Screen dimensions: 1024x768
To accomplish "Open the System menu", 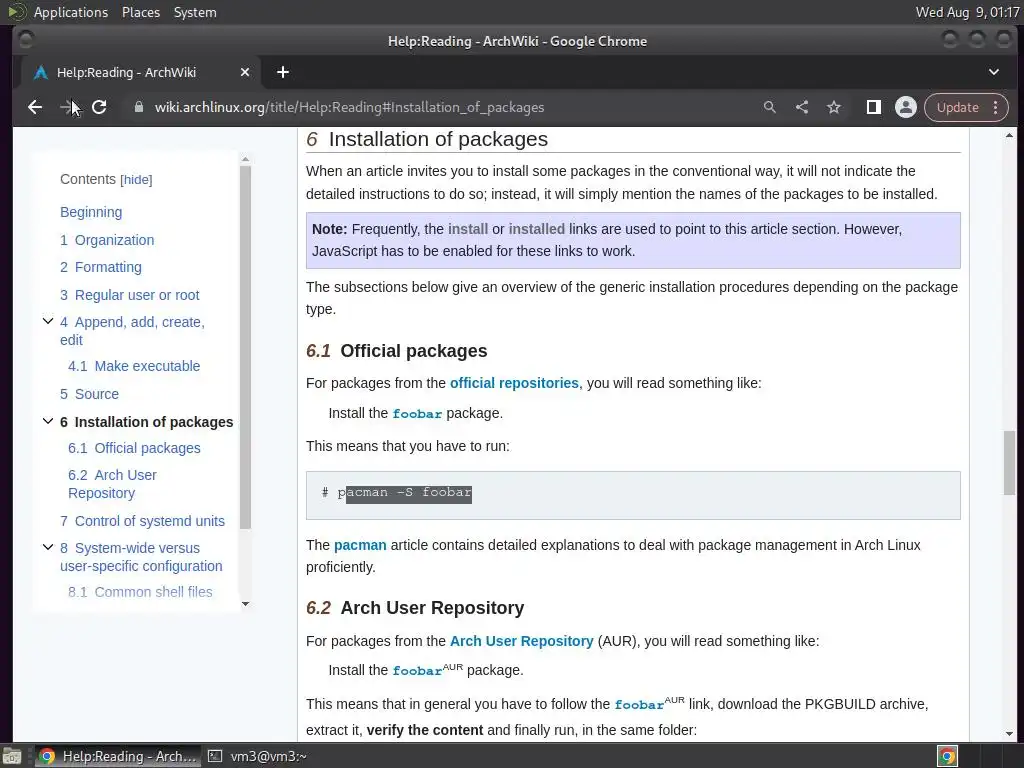I will tap(195, 12).
